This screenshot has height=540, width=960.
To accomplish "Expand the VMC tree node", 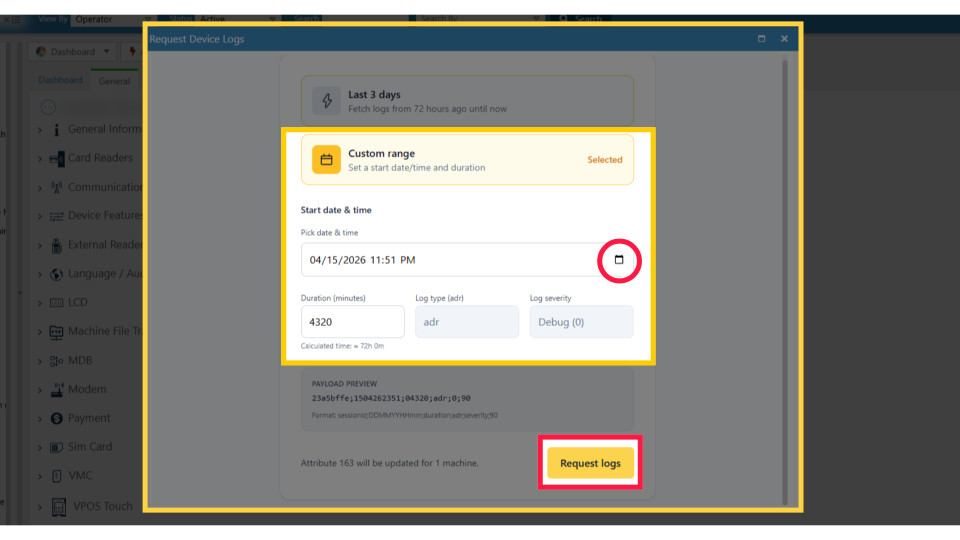I will 40,477.
